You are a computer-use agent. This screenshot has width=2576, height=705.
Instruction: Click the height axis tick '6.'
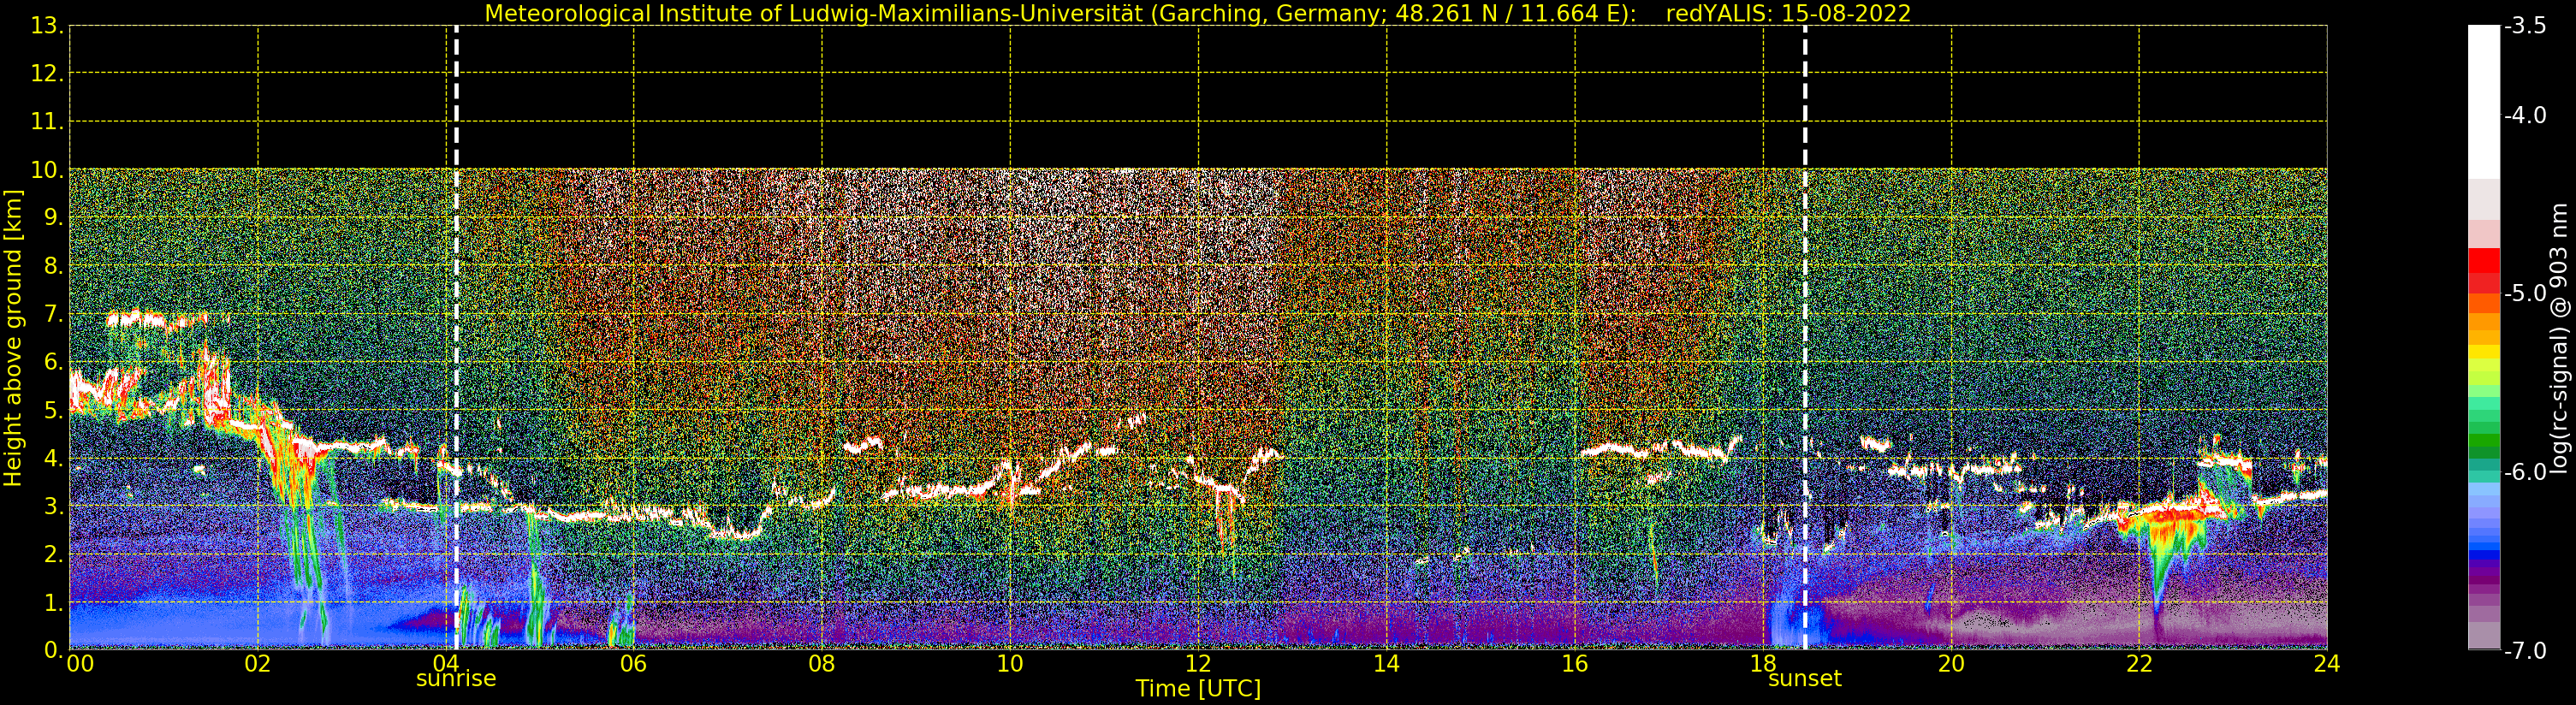tap(54, 362)
